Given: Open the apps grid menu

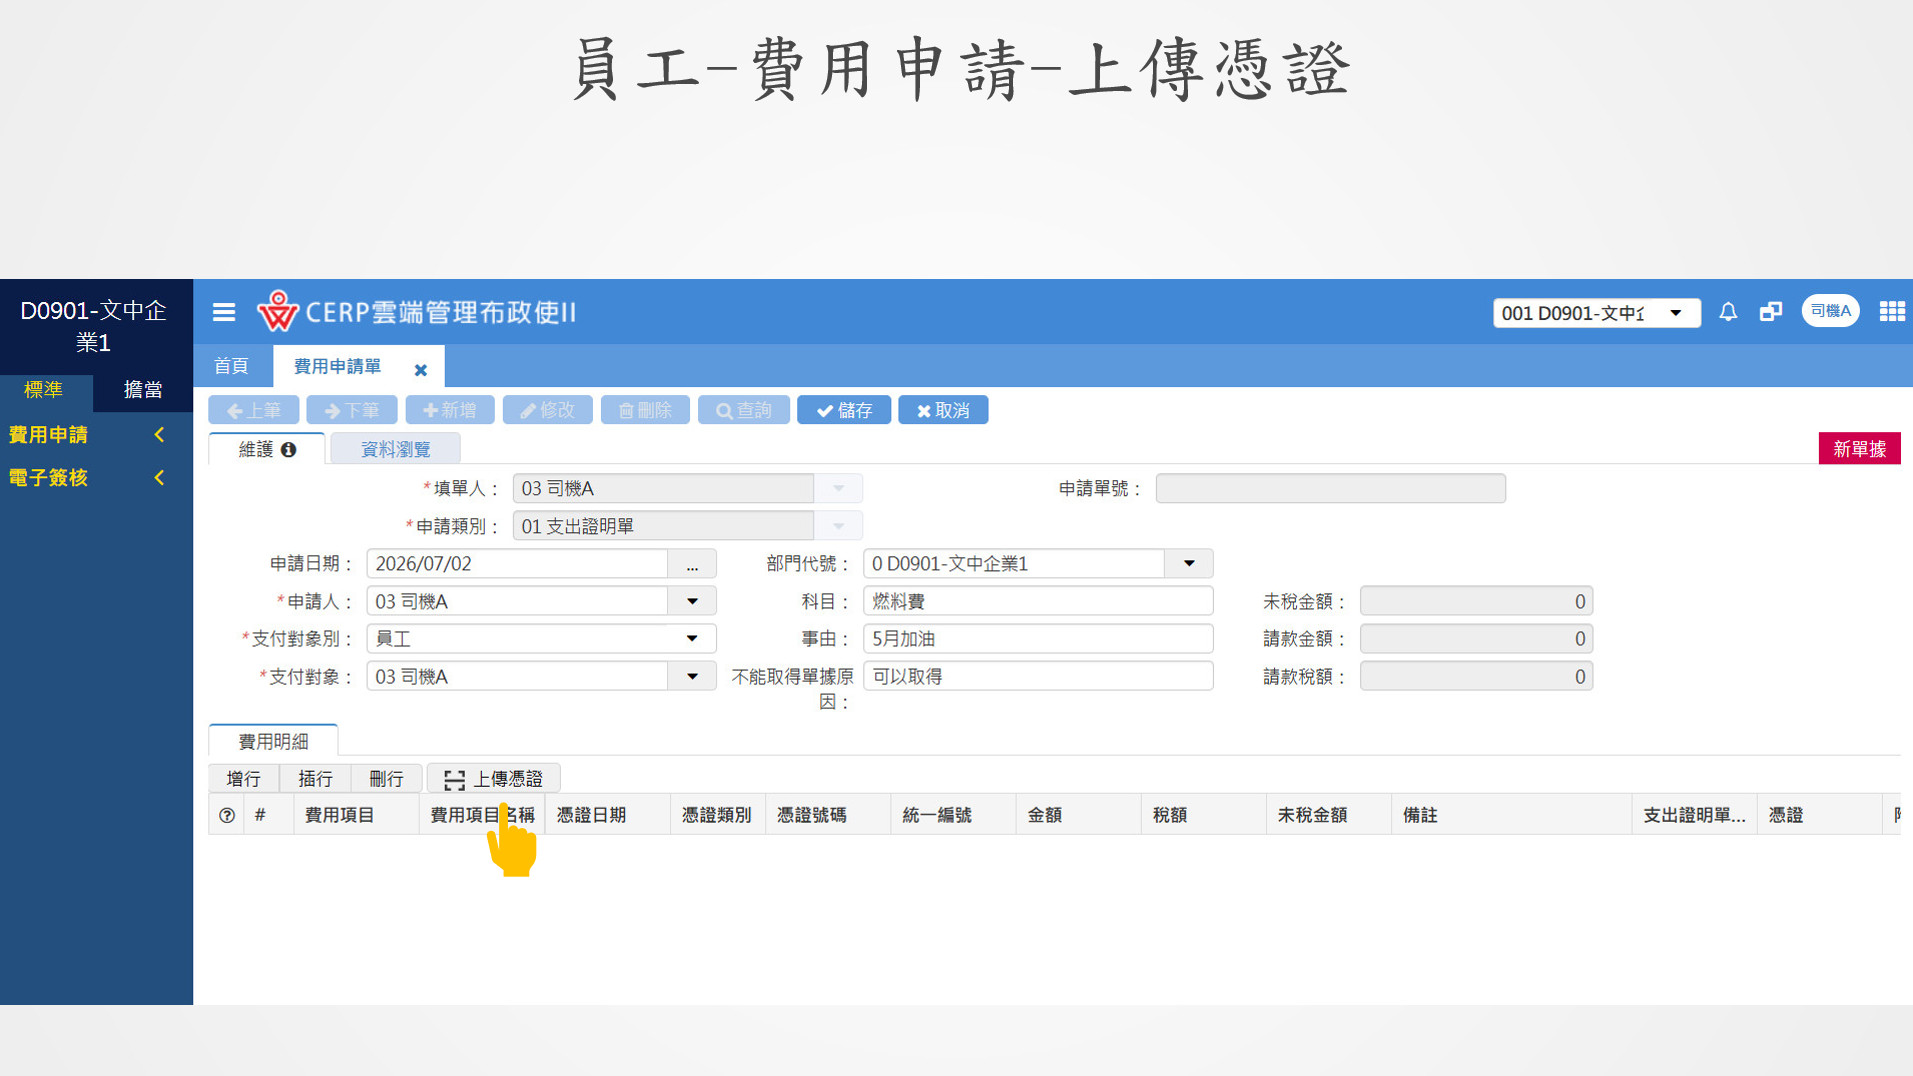Looking at the screenshot, I should click(x=1892, y=312).
